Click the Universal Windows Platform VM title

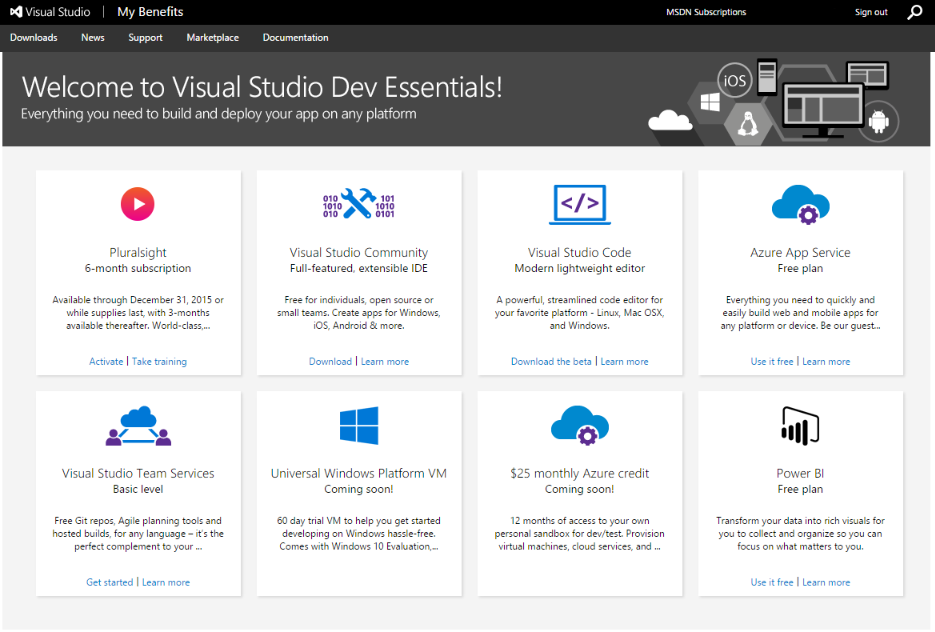(358, 473)
